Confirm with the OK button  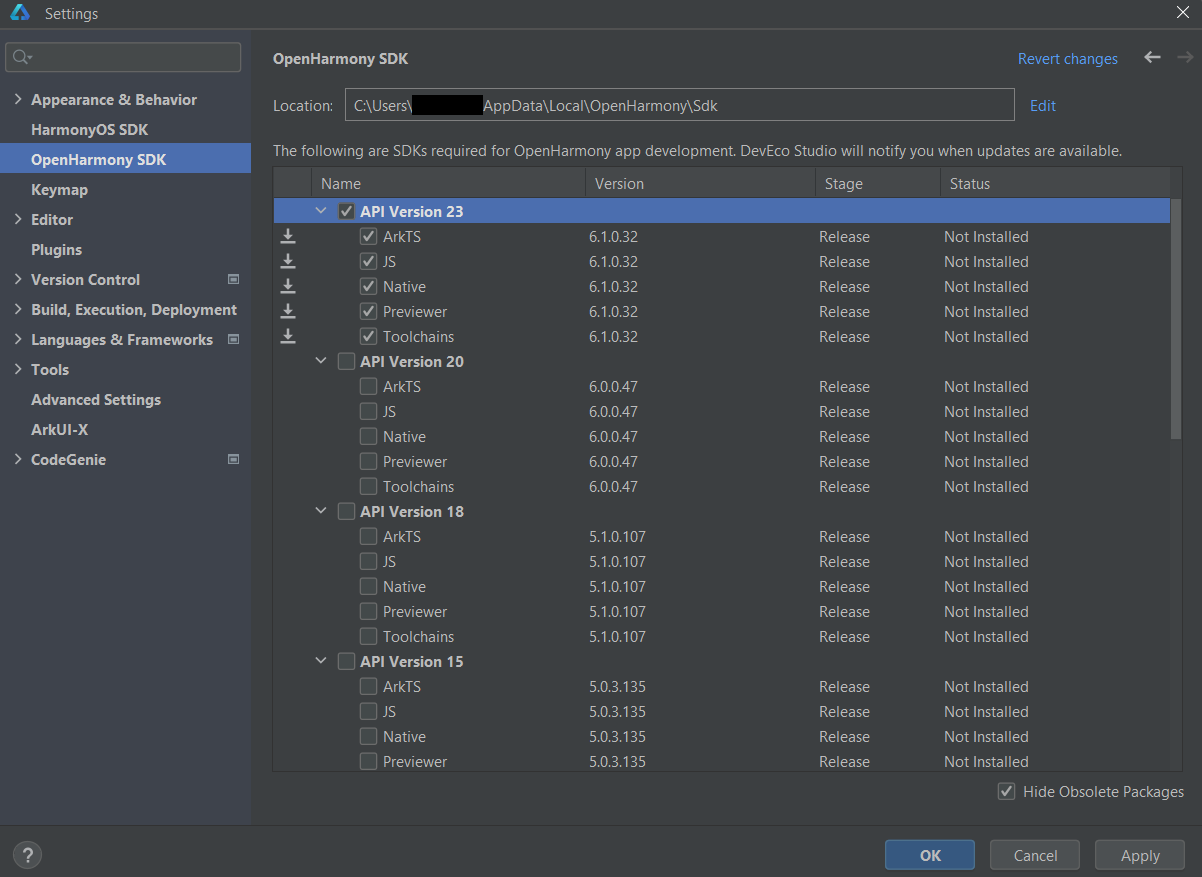[930, 855]
